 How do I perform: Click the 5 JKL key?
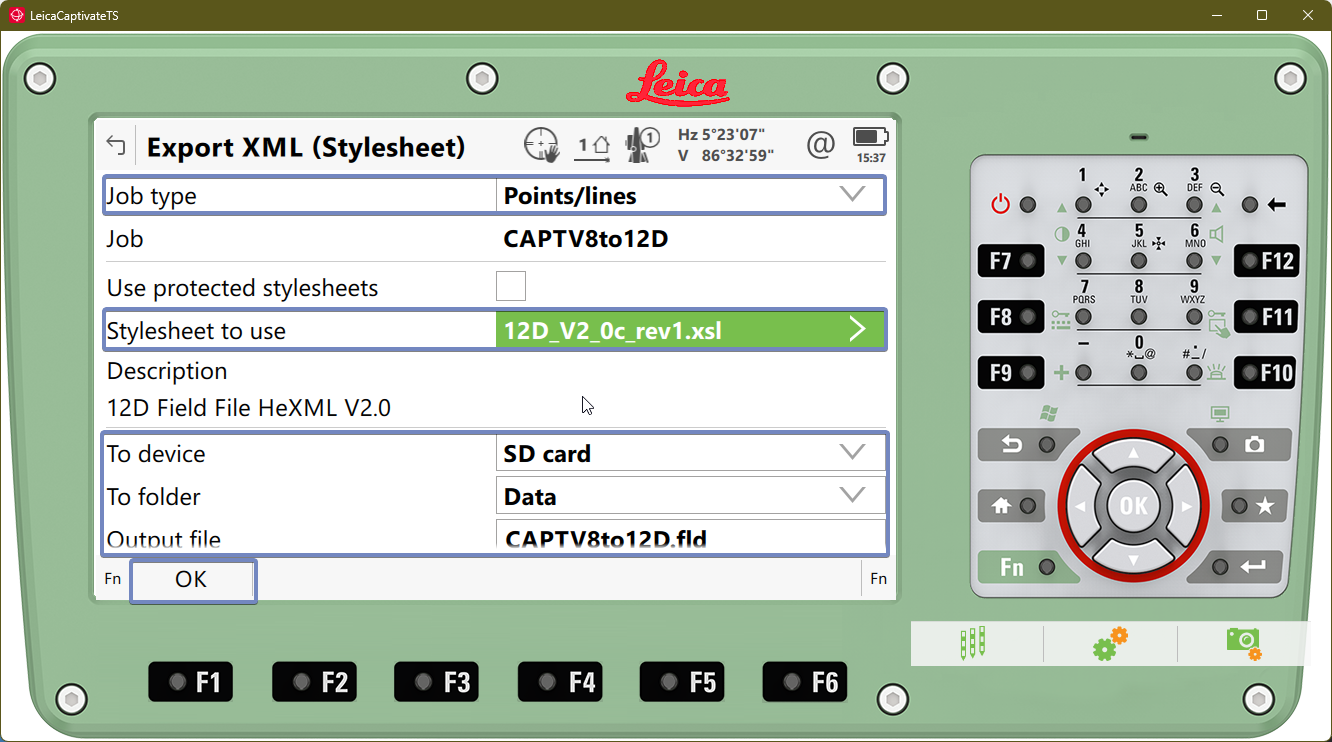coord(1139,261)
